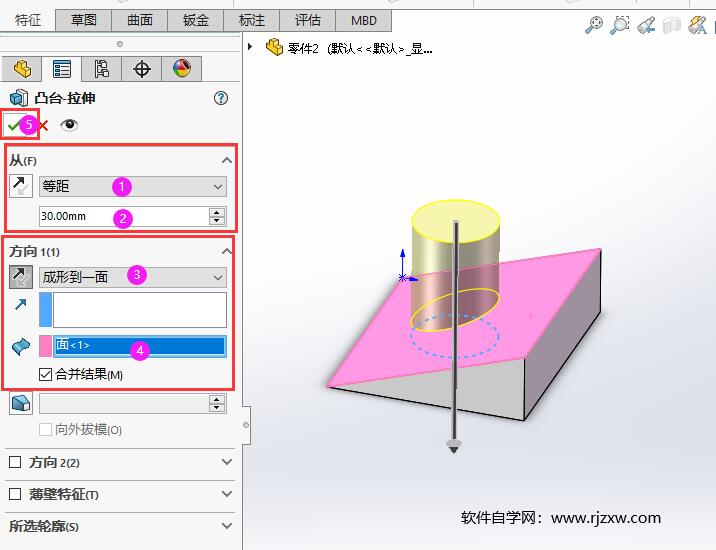Image resolution: width=716 pixels, height=550 pixels.
Task: Click the spinner arrows of the 30.00mm offset
Action: [217, 216]
